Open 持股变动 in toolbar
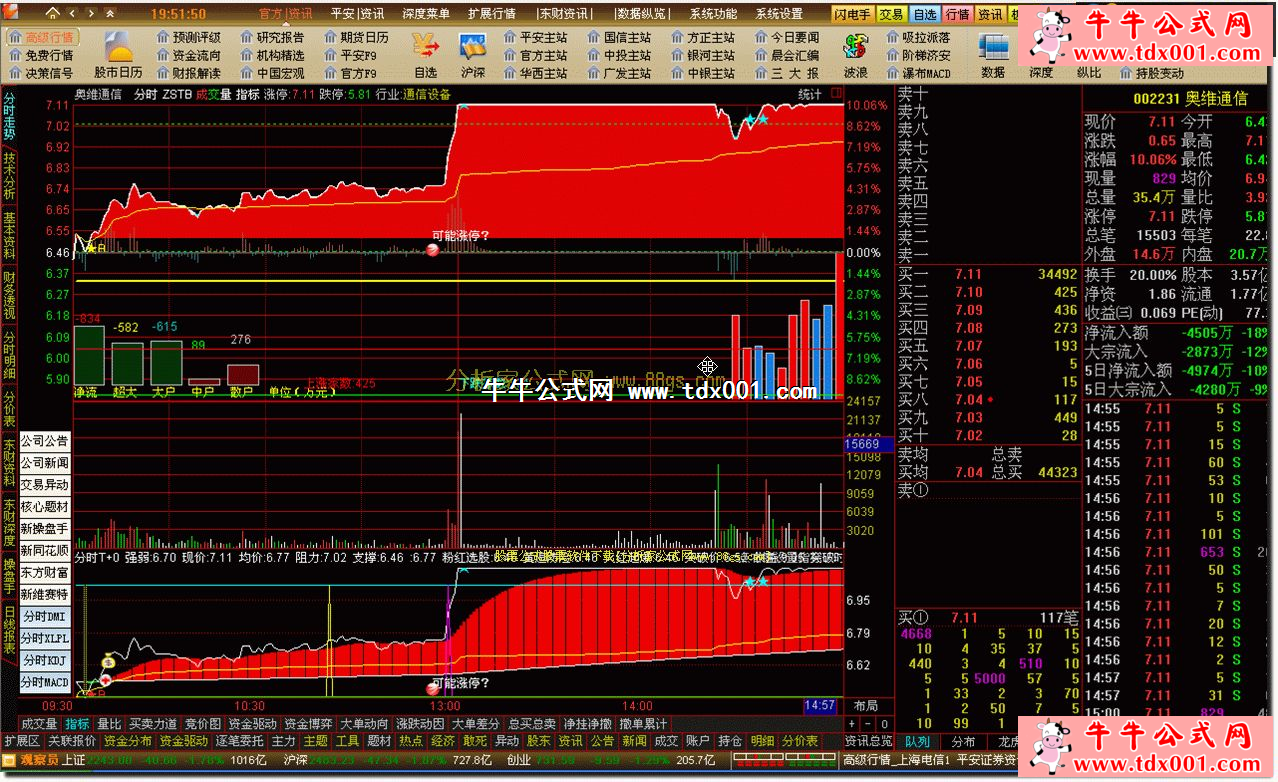Viewport: 1278px width, 782px height. coord(1151,73)
